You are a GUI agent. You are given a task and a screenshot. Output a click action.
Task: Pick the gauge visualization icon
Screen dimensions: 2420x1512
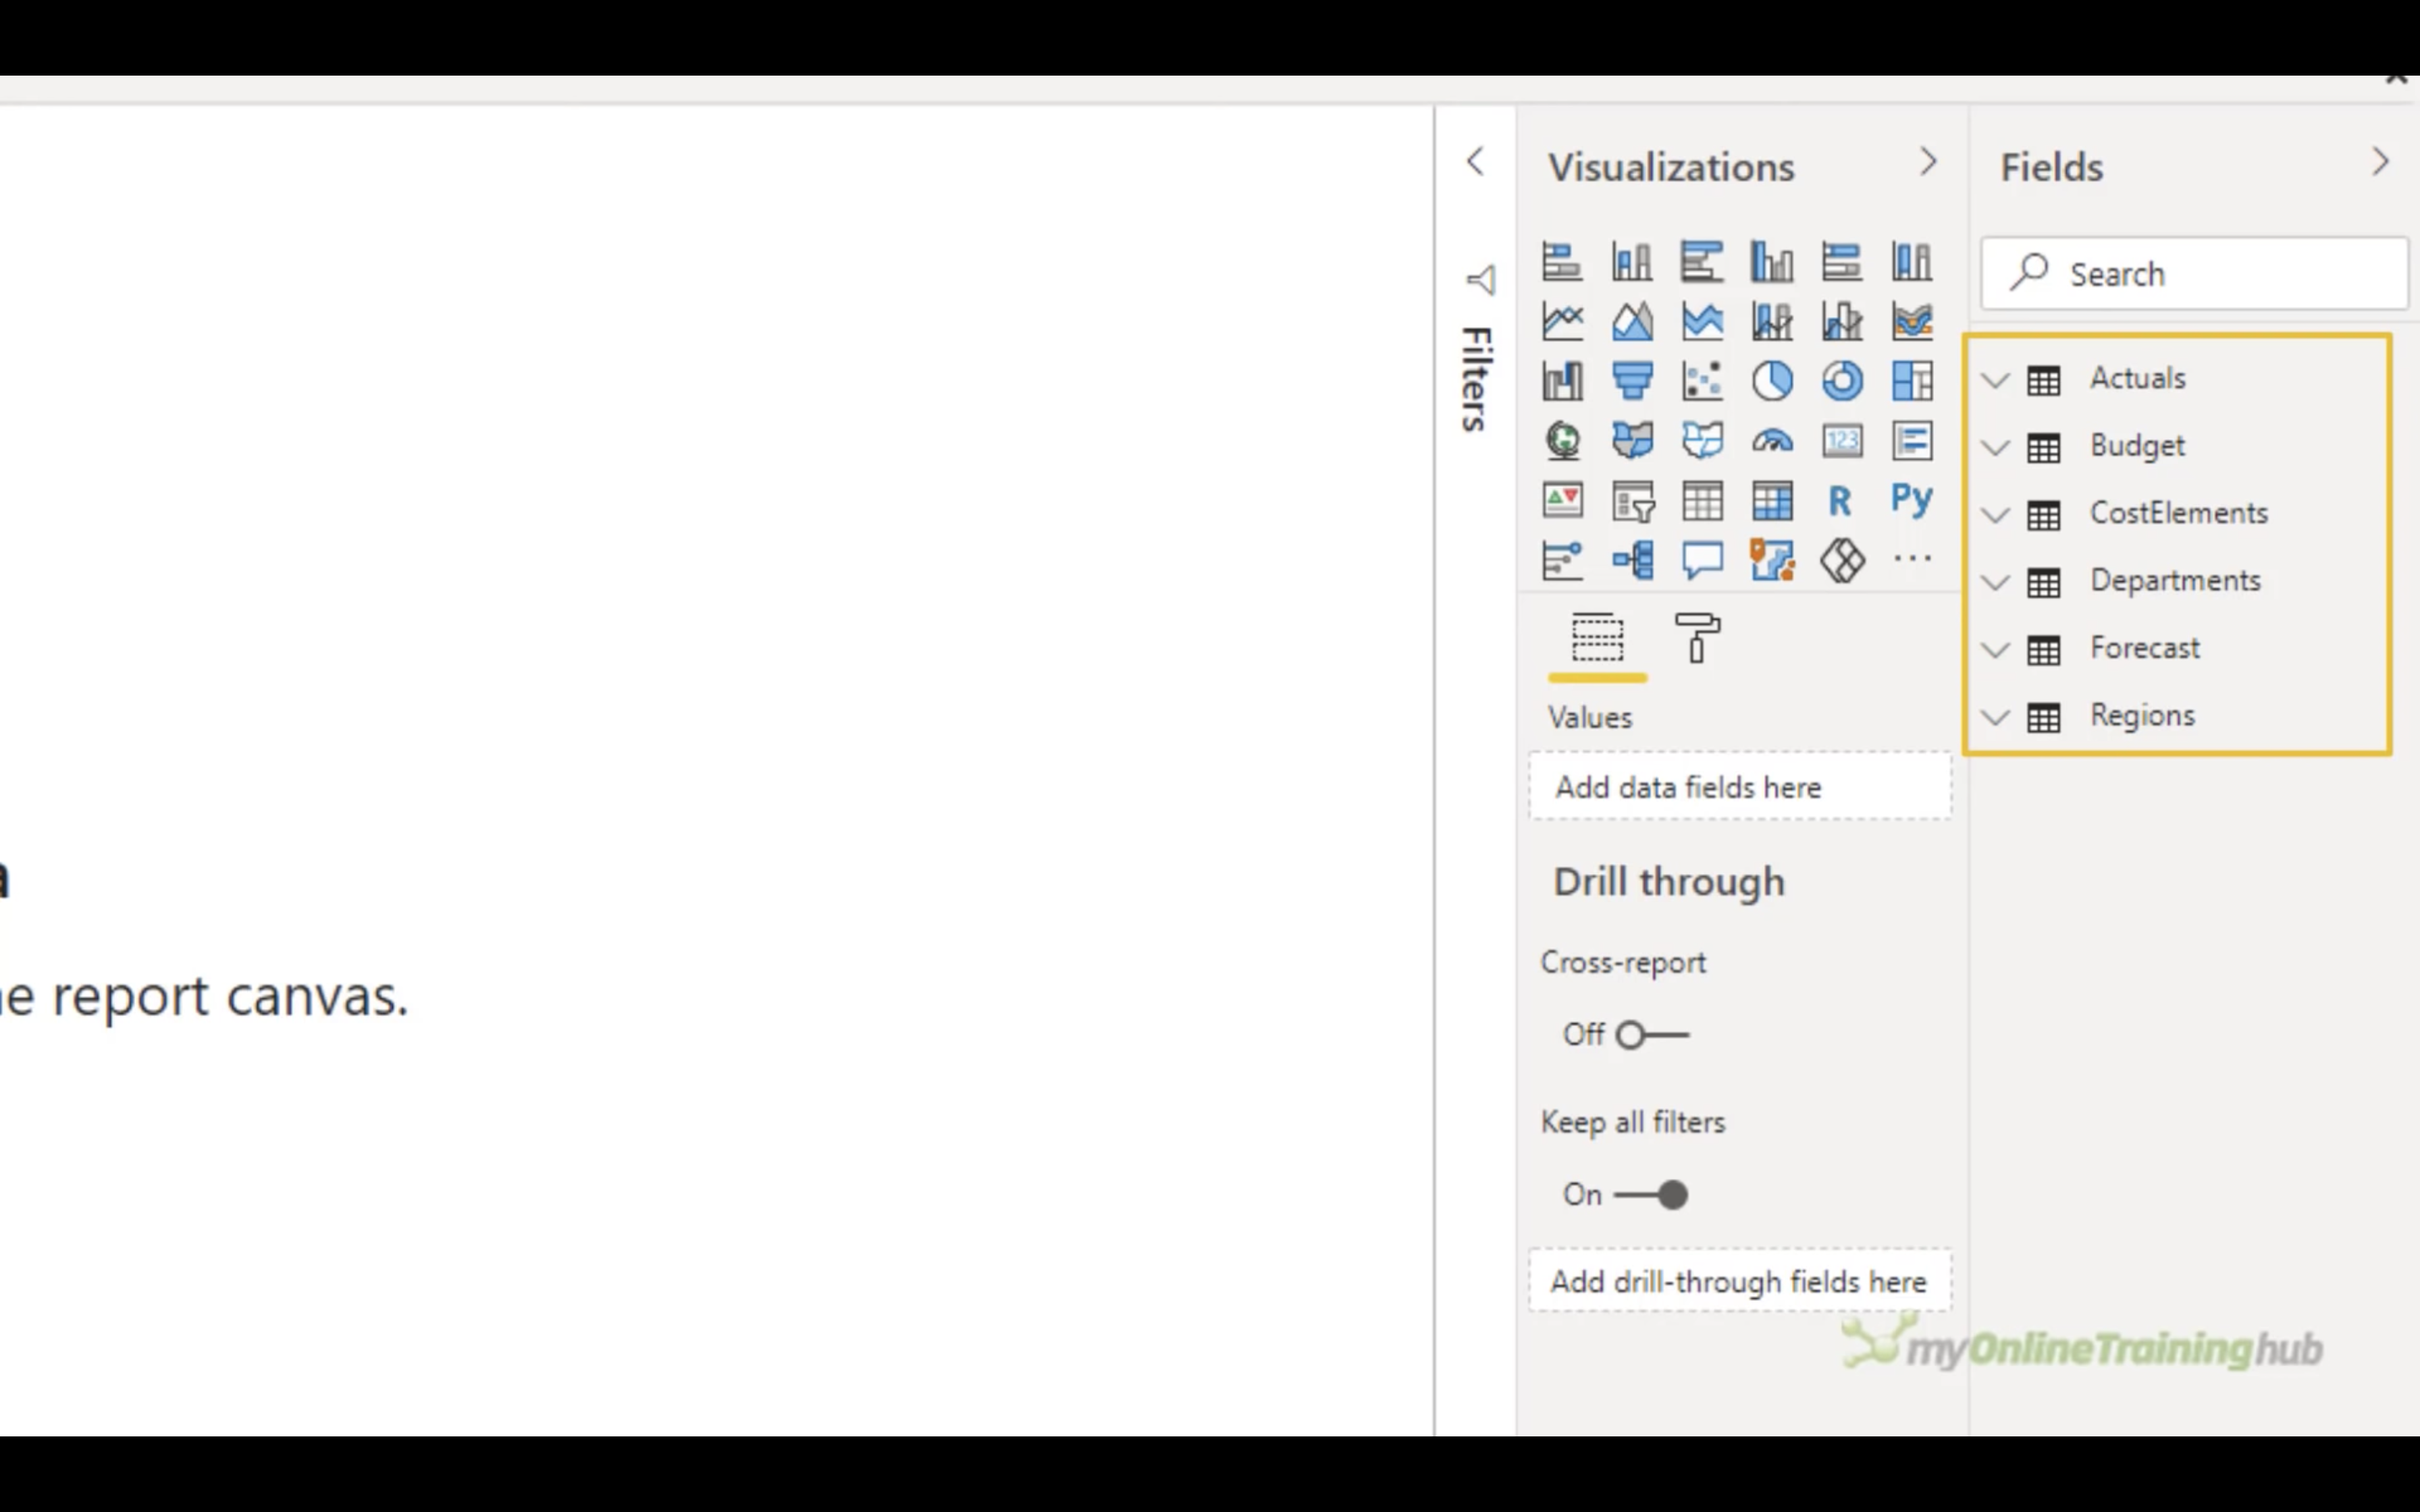tap(1772, 441)
